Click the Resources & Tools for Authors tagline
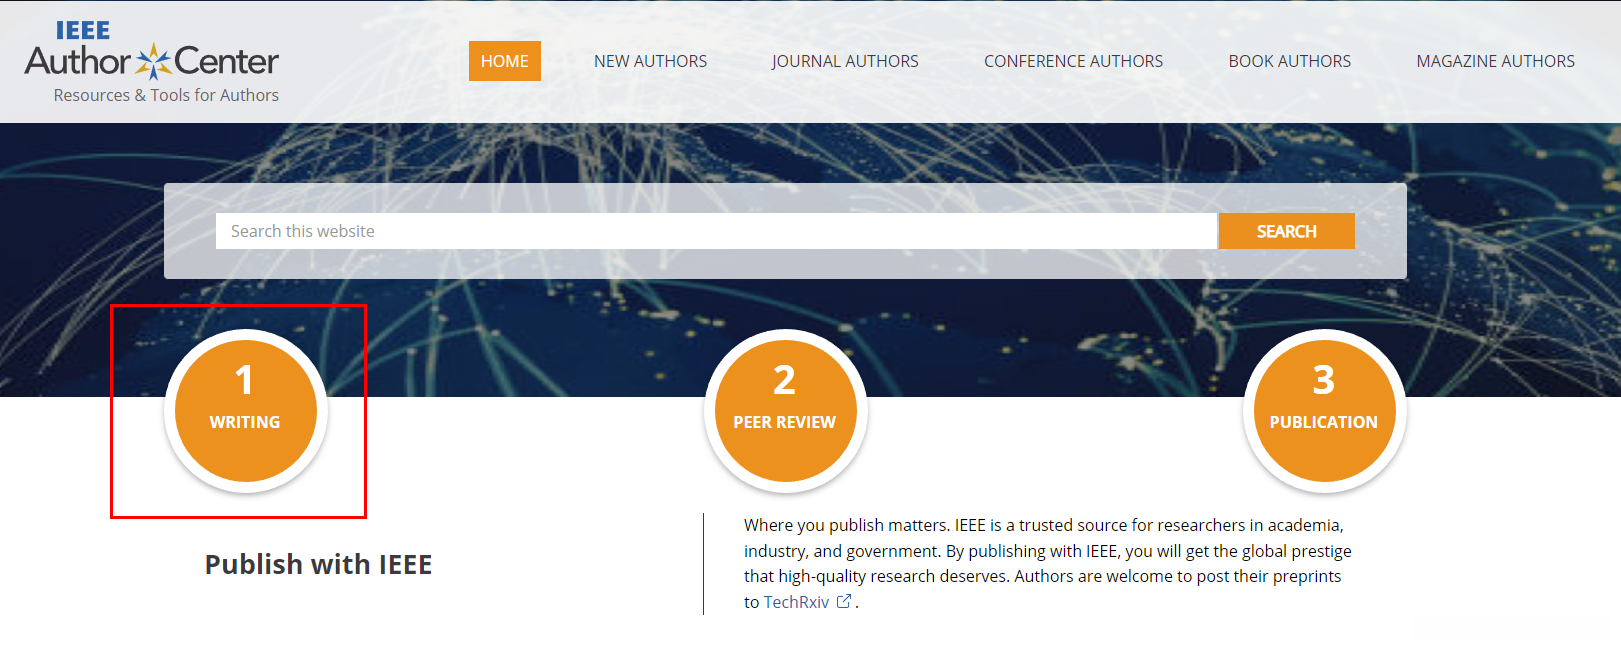This screenshot has width=1621, height=651. [166, 95]
